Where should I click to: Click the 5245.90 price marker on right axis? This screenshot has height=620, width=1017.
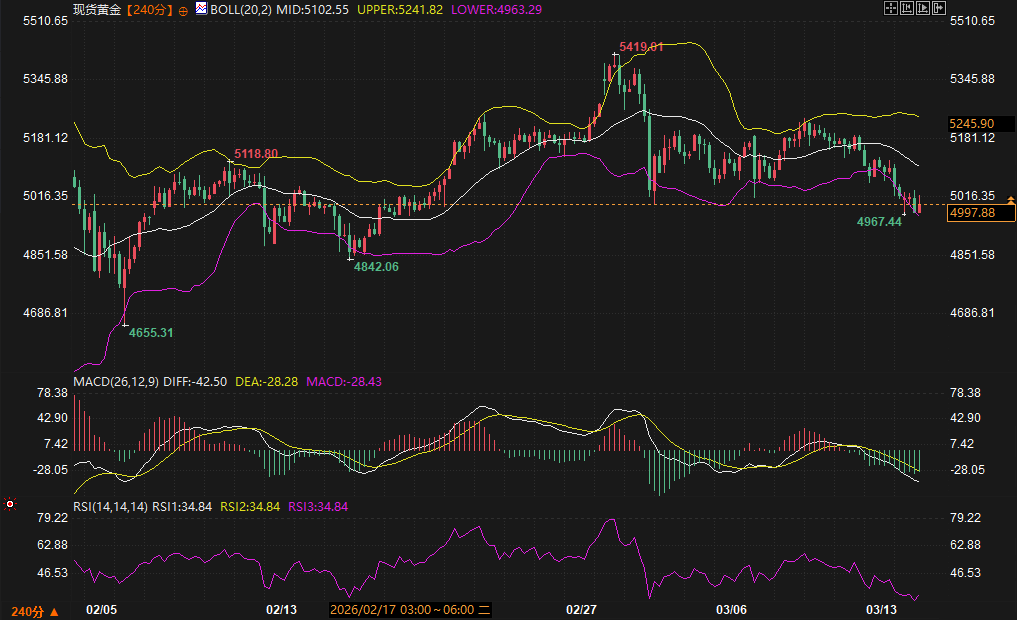point(972,123)
